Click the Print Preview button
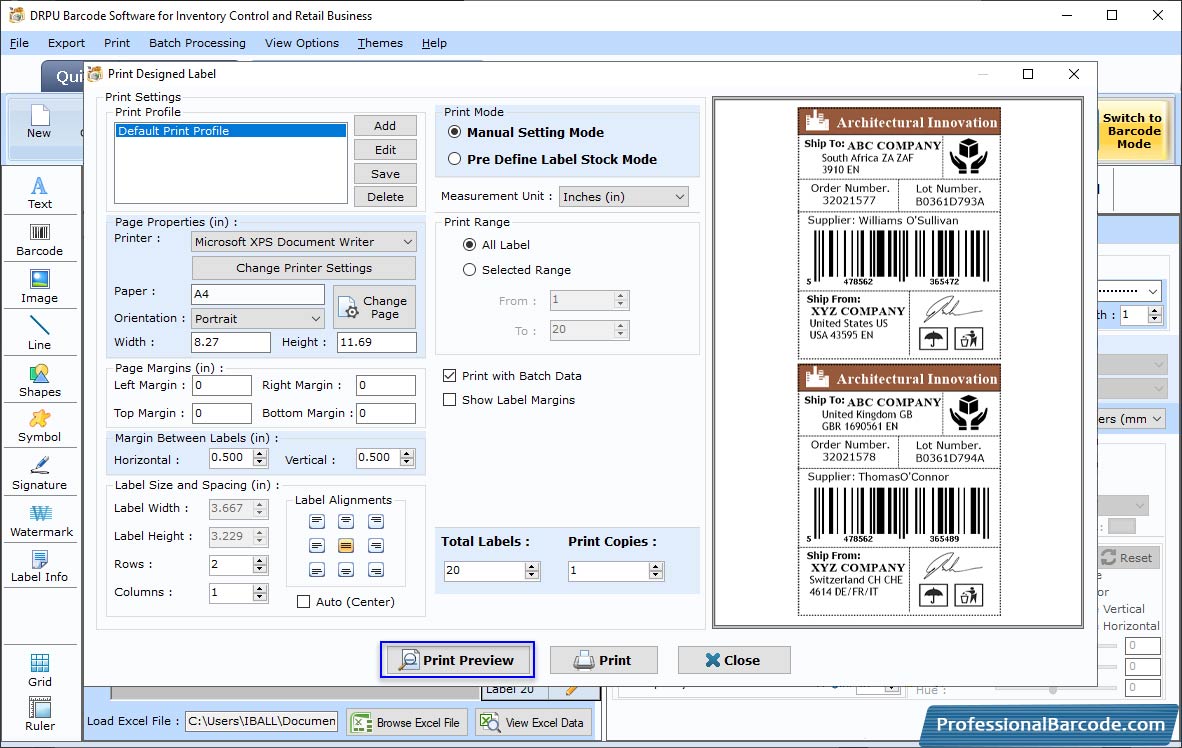This screenshot has height=748, width=1182. (x=458, y=660)
